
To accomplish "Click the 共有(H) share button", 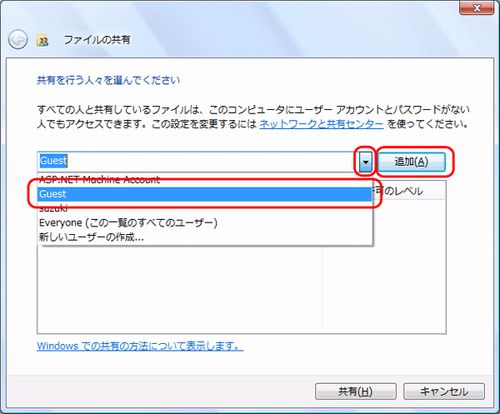I will click(x=356, y=391).
